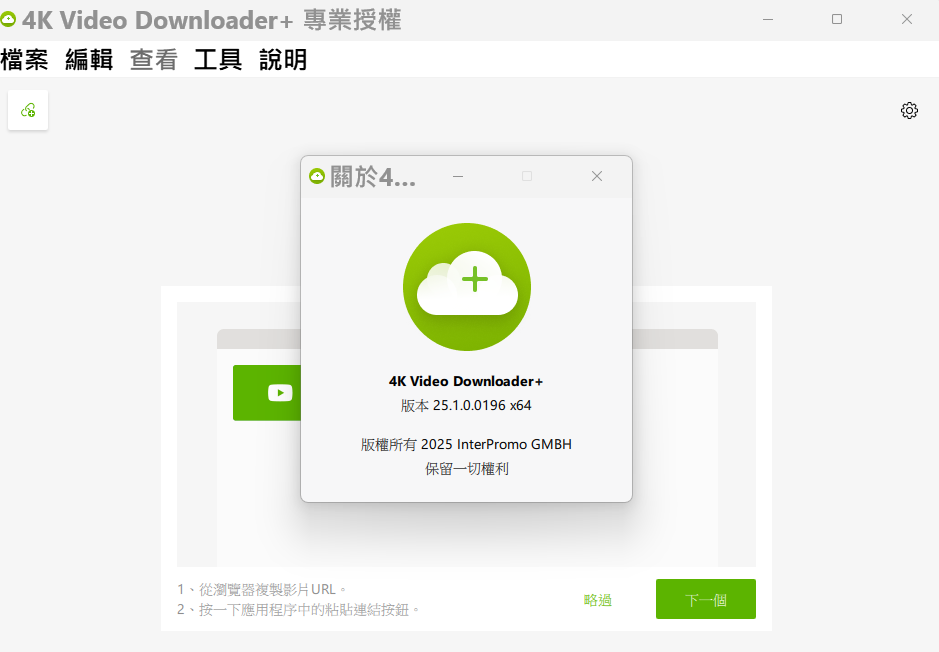This screenshot has width=939, height=652.
Task: Click the 關於4... dialog title text
Action: (372, 177)
